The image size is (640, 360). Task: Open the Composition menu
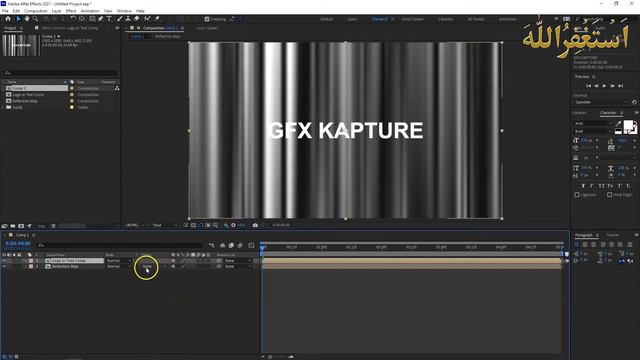(x=36, y=11)
